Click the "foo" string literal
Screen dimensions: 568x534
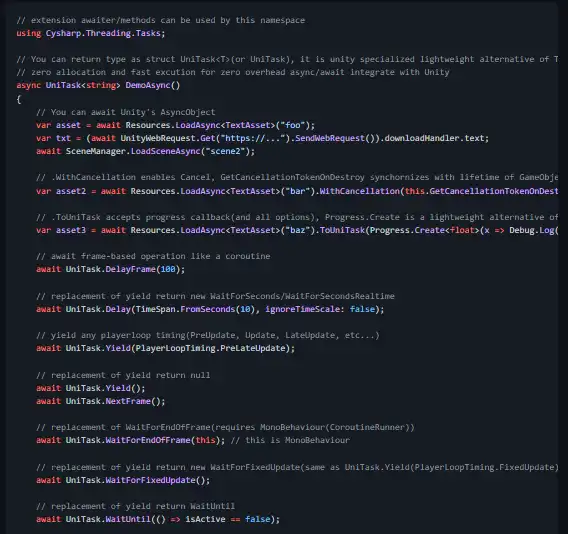(293, 125)
